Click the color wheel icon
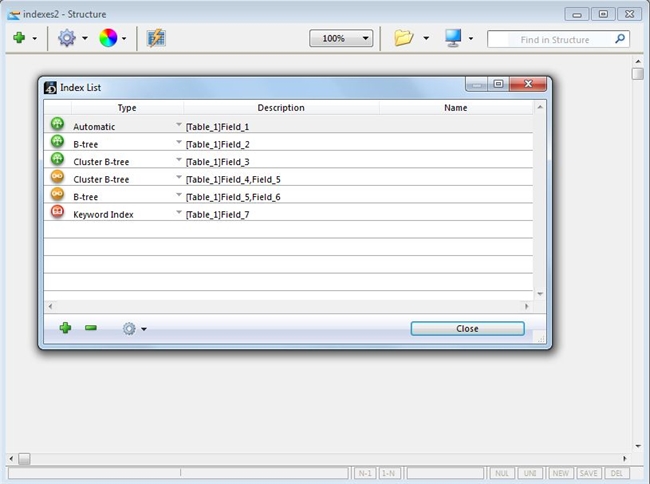The width and height of the screenshot is (650, 484). click(108, 38)
